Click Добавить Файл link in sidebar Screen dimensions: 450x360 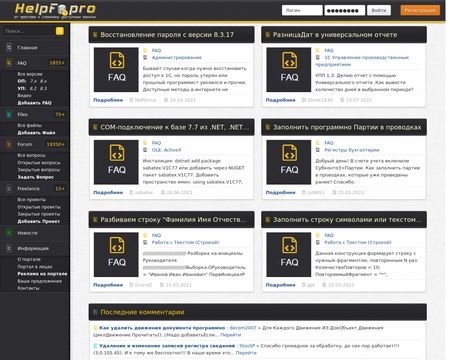pos(36,133)
